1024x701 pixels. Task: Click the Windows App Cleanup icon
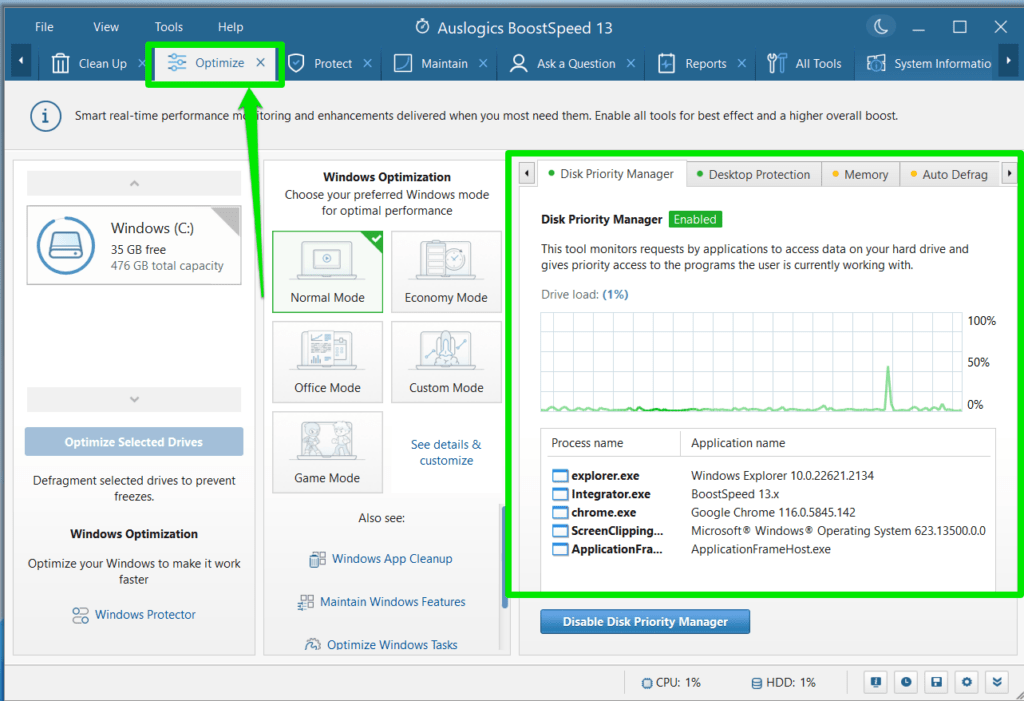tap(317, 559)
